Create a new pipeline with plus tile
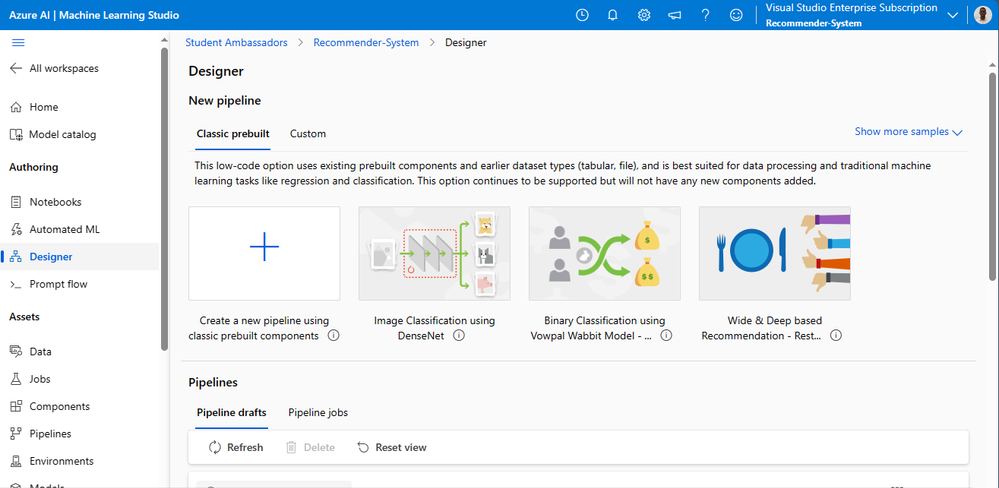 point(264,254)
